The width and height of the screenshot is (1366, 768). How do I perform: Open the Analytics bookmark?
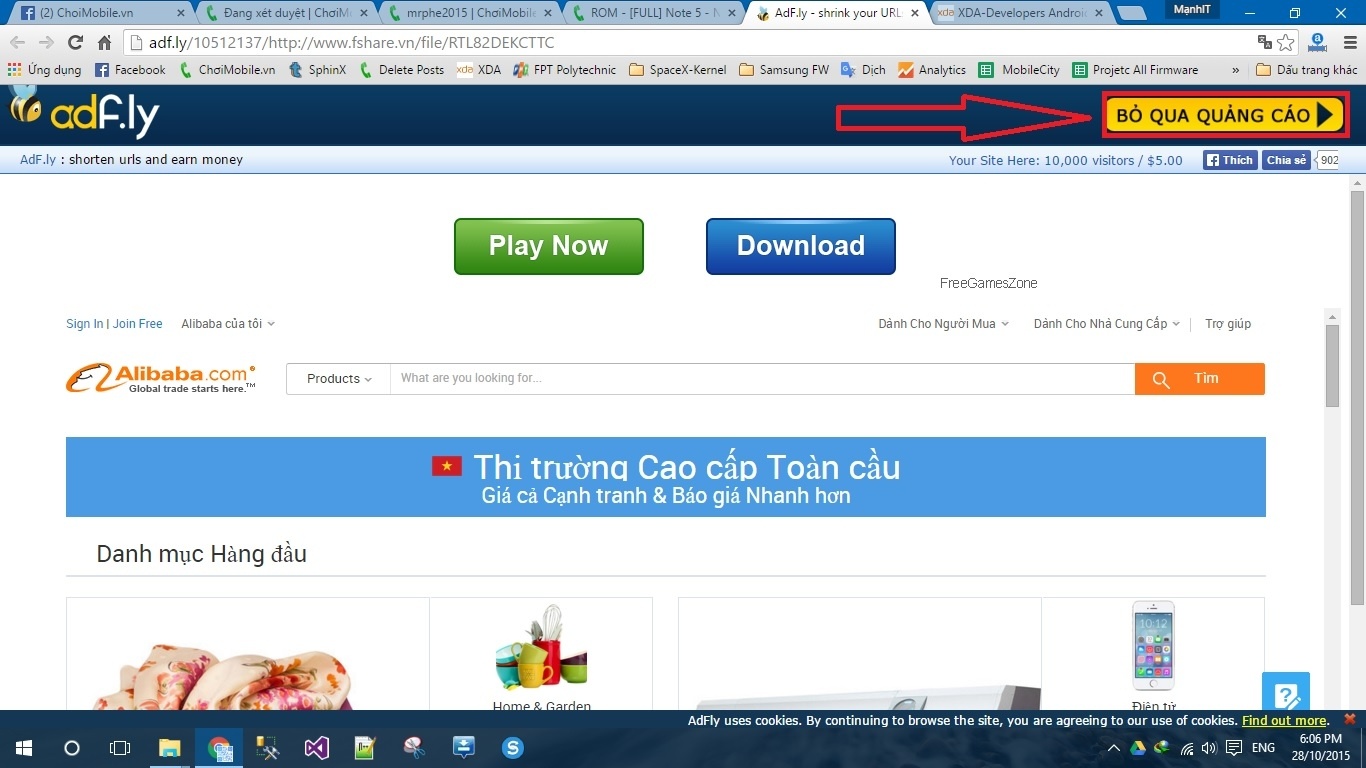click(x=932, y=70)
